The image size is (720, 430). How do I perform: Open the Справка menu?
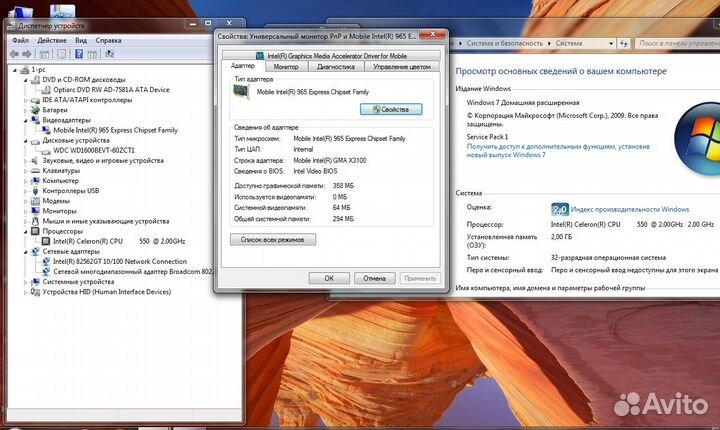[x=108, y=40]
